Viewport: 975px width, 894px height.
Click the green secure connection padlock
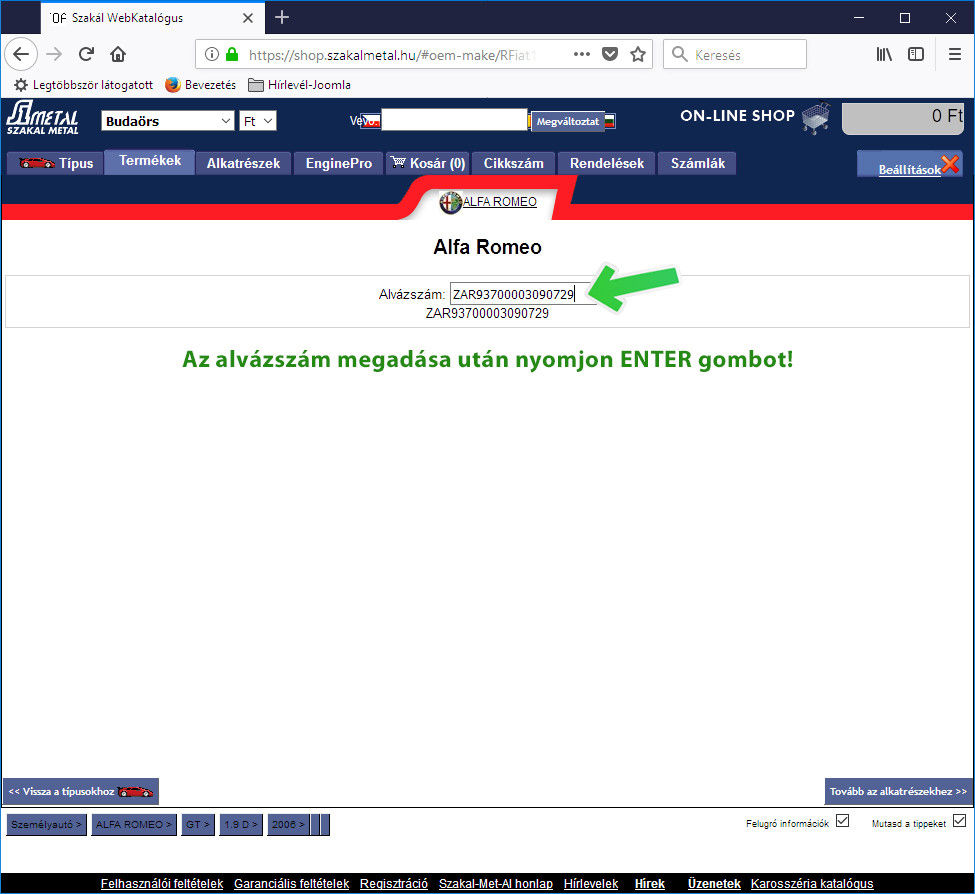pyautogui.click(x=232, y=55)
